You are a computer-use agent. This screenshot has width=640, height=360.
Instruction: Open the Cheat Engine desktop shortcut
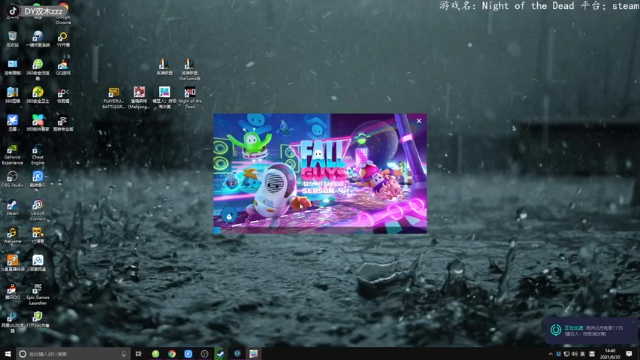[38, 154]
